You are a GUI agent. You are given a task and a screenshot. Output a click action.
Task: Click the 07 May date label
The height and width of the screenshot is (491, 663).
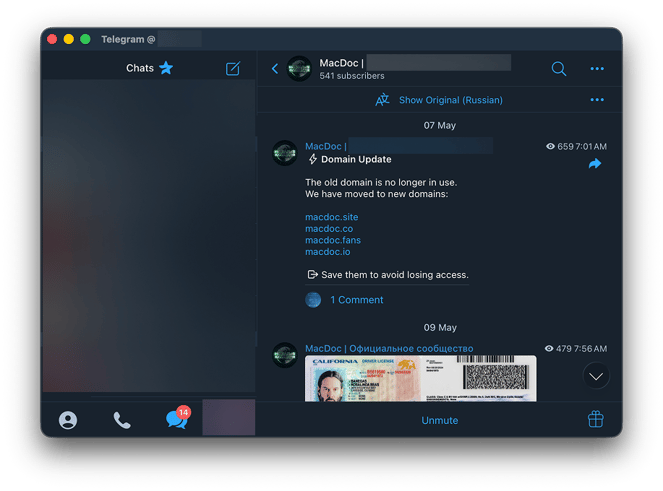pos(440,126)
